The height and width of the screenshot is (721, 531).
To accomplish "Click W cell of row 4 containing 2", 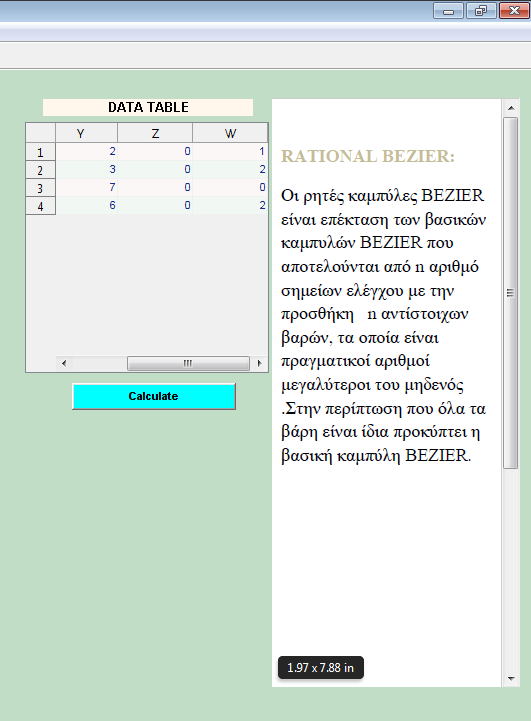I will [x=230, y=205].
